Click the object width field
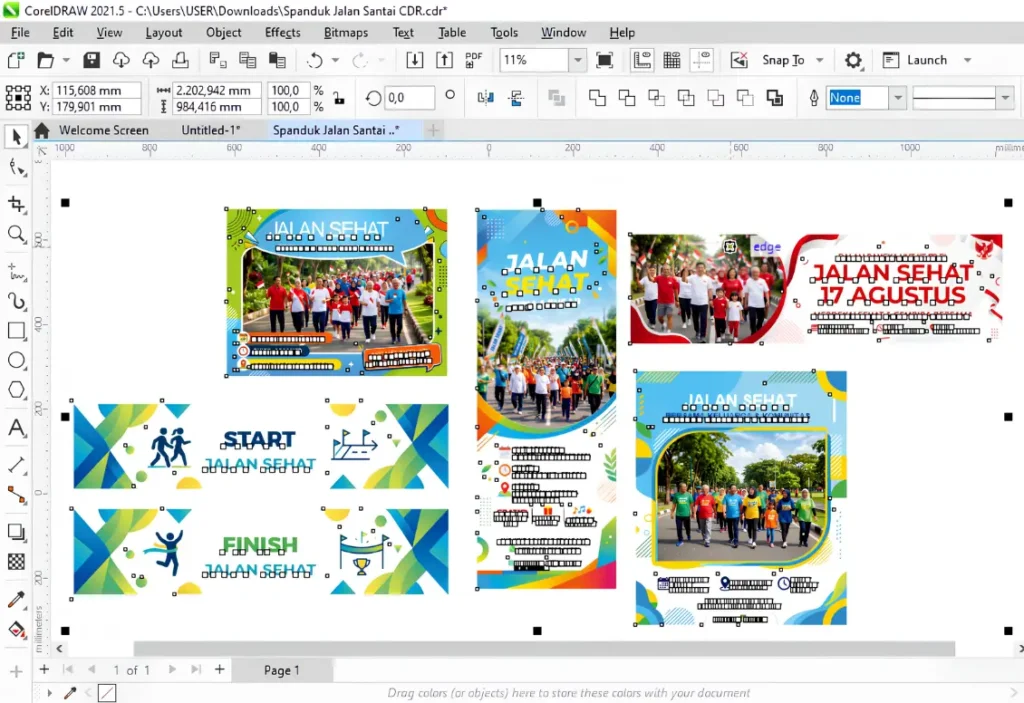The height and width of the screenshot is (703, 1024). pos(217,90)
